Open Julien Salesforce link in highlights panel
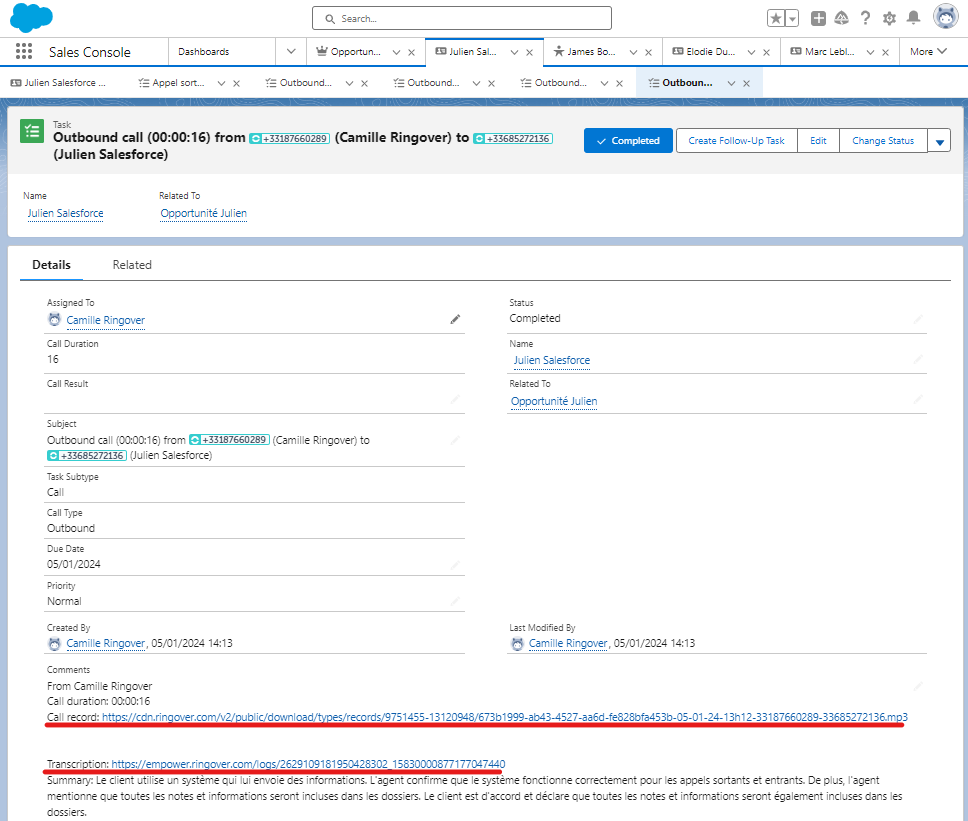Screen dimensions: 968x821 [x=65, y=213]
